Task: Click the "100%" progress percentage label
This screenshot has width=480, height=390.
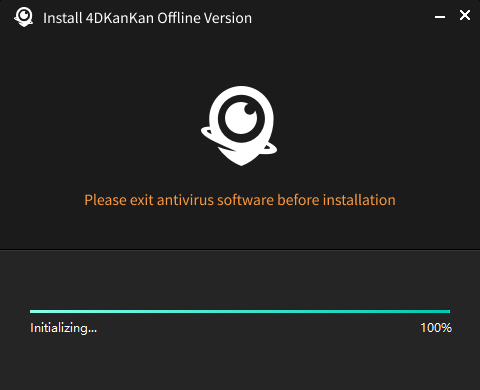Action: pos(436,328)
